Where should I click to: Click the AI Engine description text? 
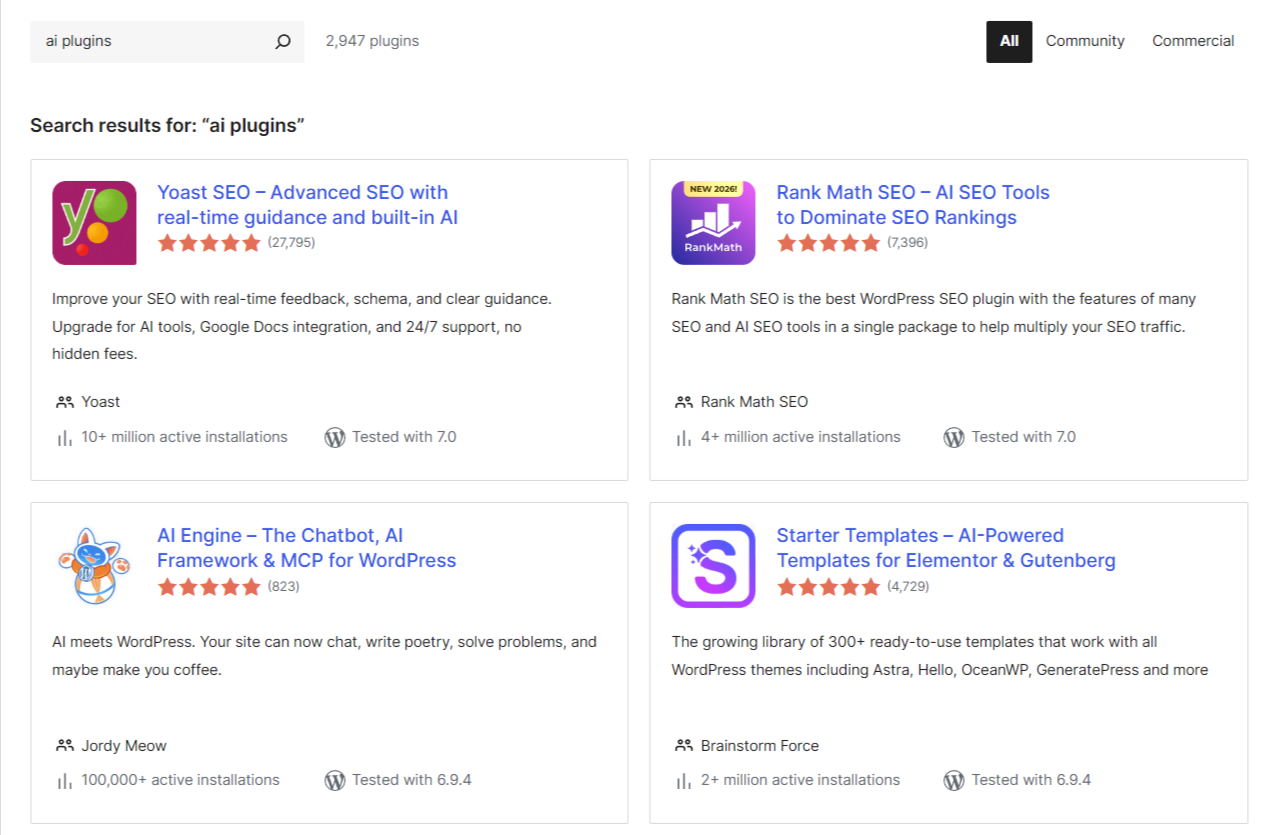click(x=324, y=656)
